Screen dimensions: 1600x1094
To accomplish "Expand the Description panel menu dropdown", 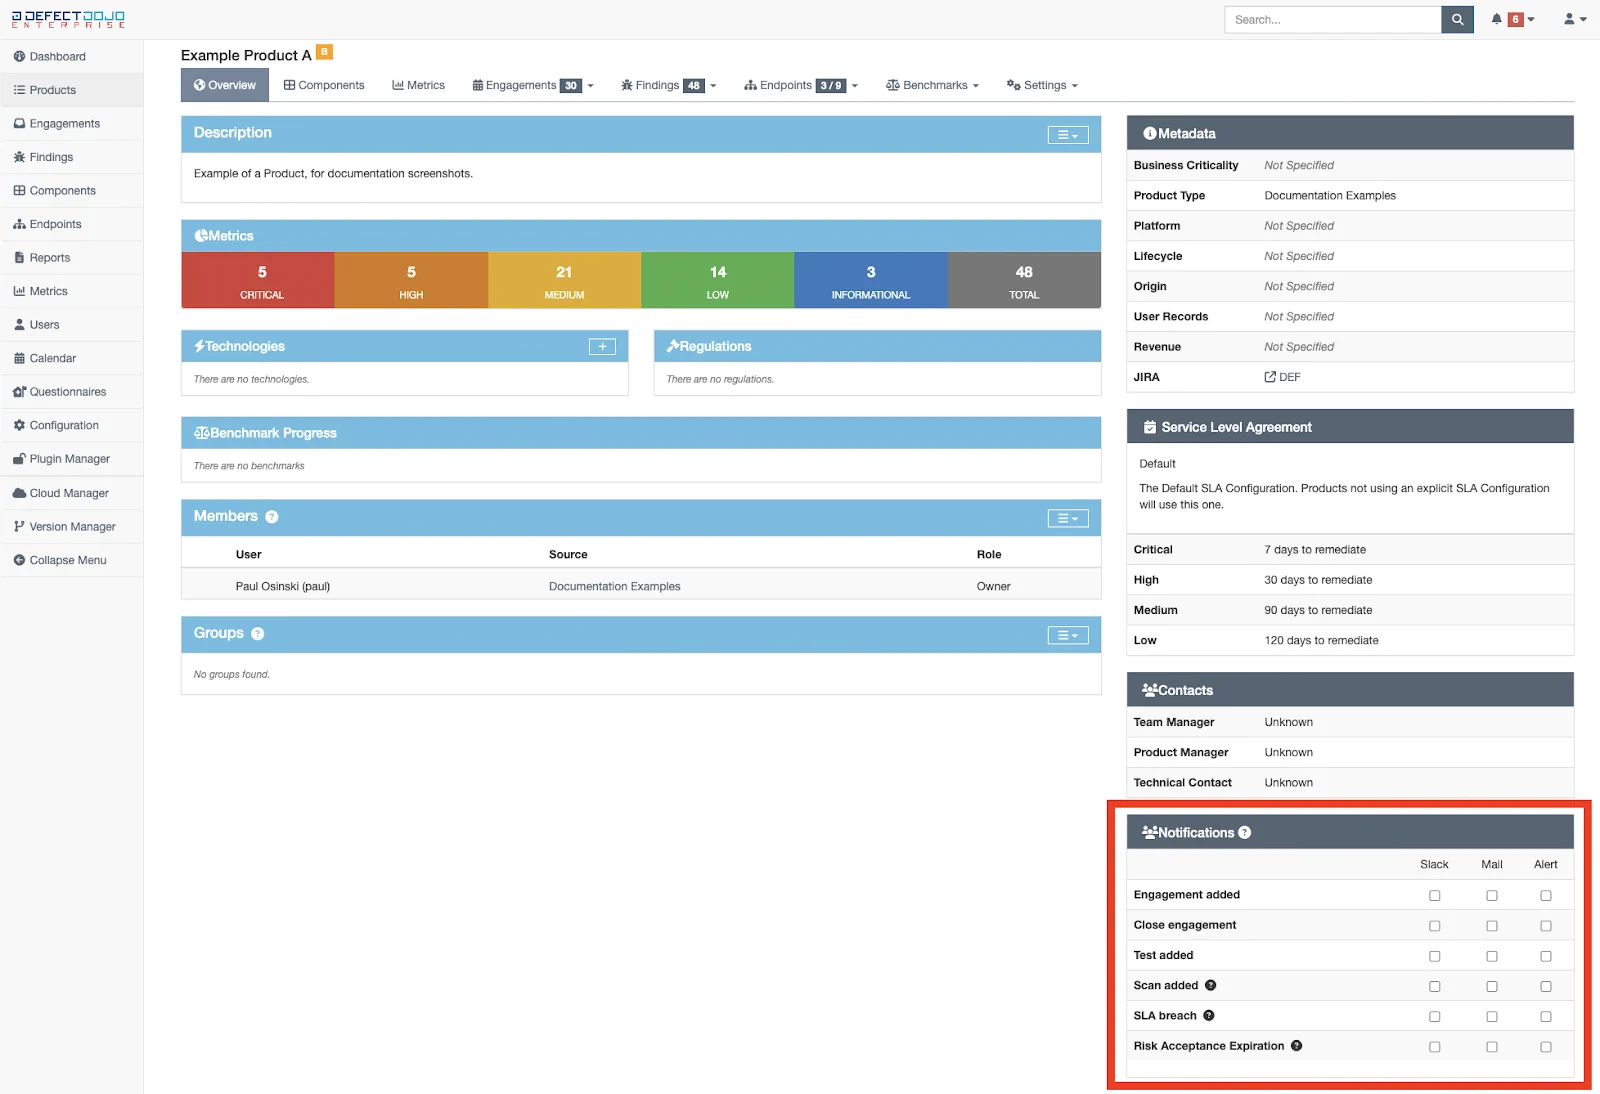I will pos(1067,135).
